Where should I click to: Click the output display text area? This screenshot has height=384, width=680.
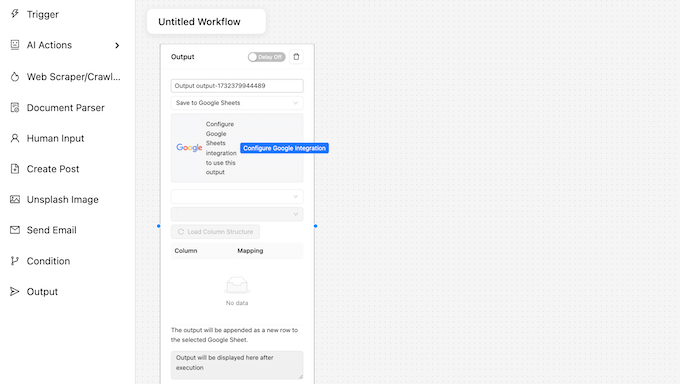237,364
